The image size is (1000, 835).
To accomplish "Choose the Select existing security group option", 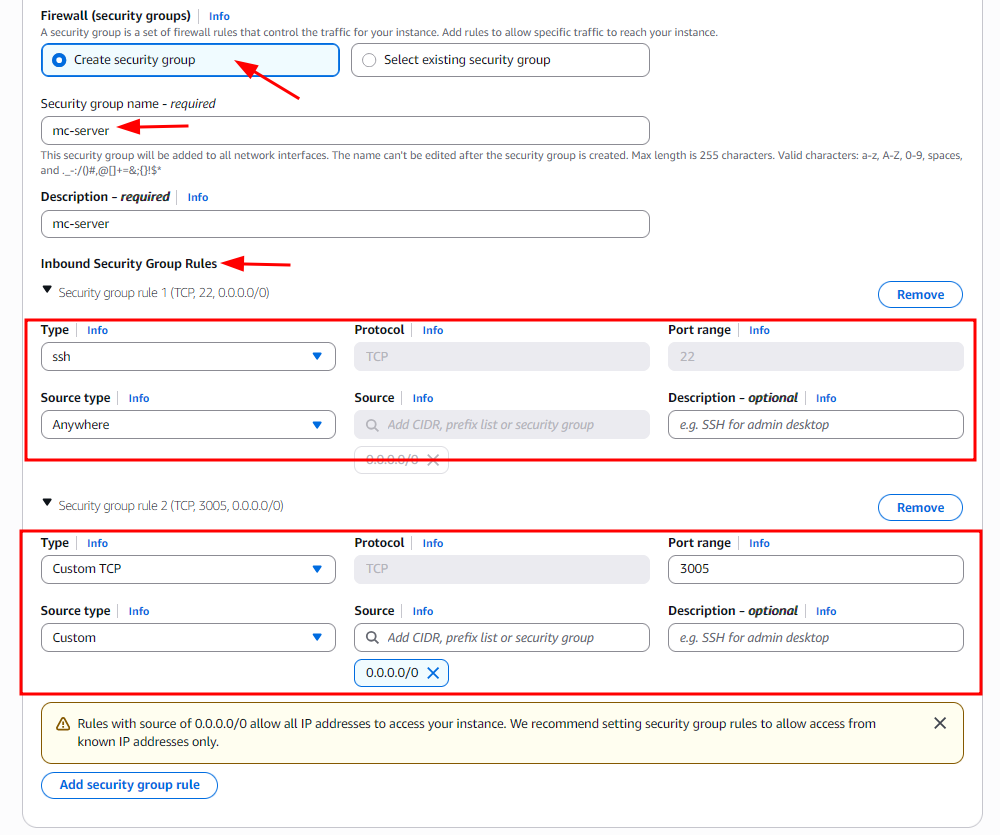I will pyautogui.click(x=369, y=60).
